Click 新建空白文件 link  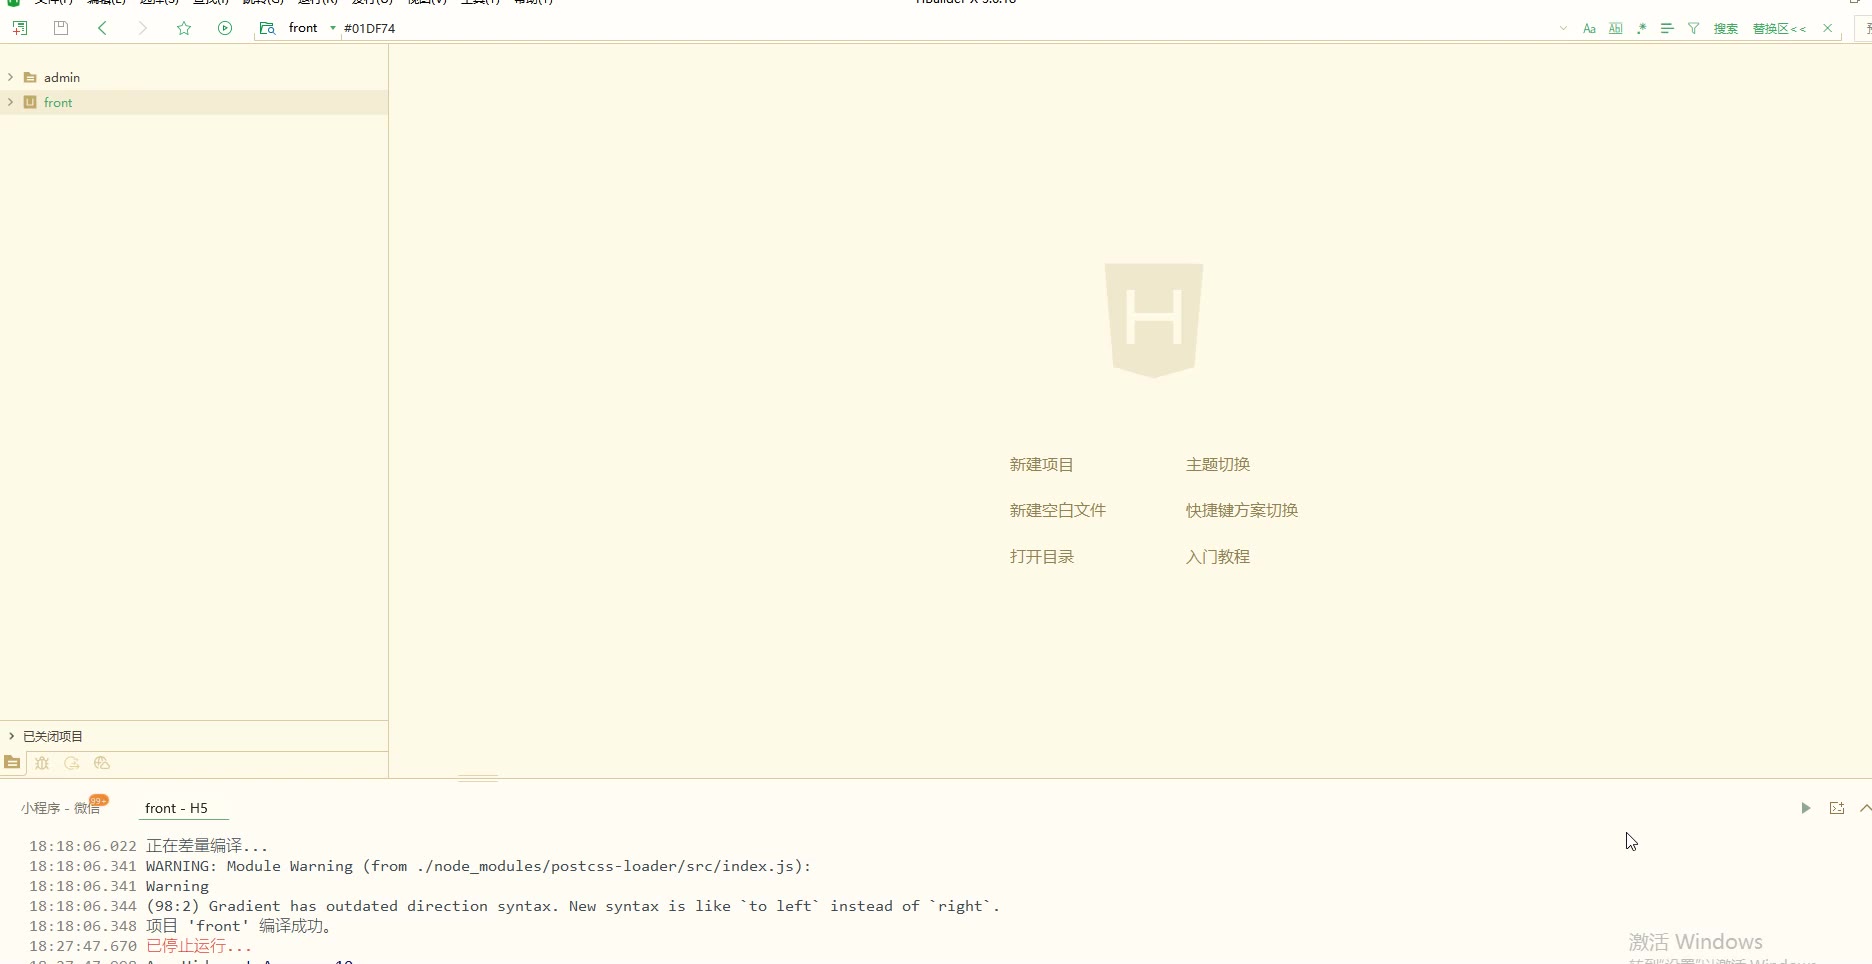[x=1057, y=510]
